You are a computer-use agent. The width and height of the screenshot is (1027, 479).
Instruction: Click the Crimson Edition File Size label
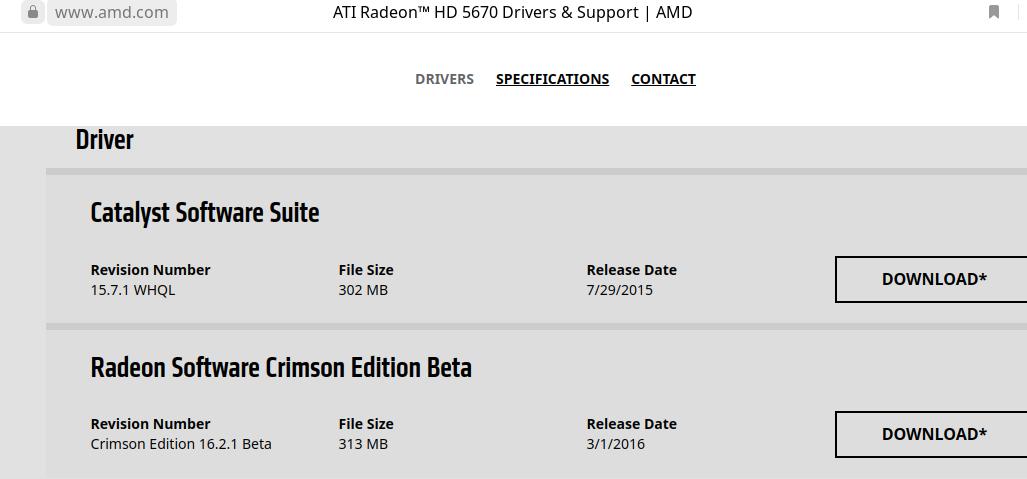click(366, 424)
